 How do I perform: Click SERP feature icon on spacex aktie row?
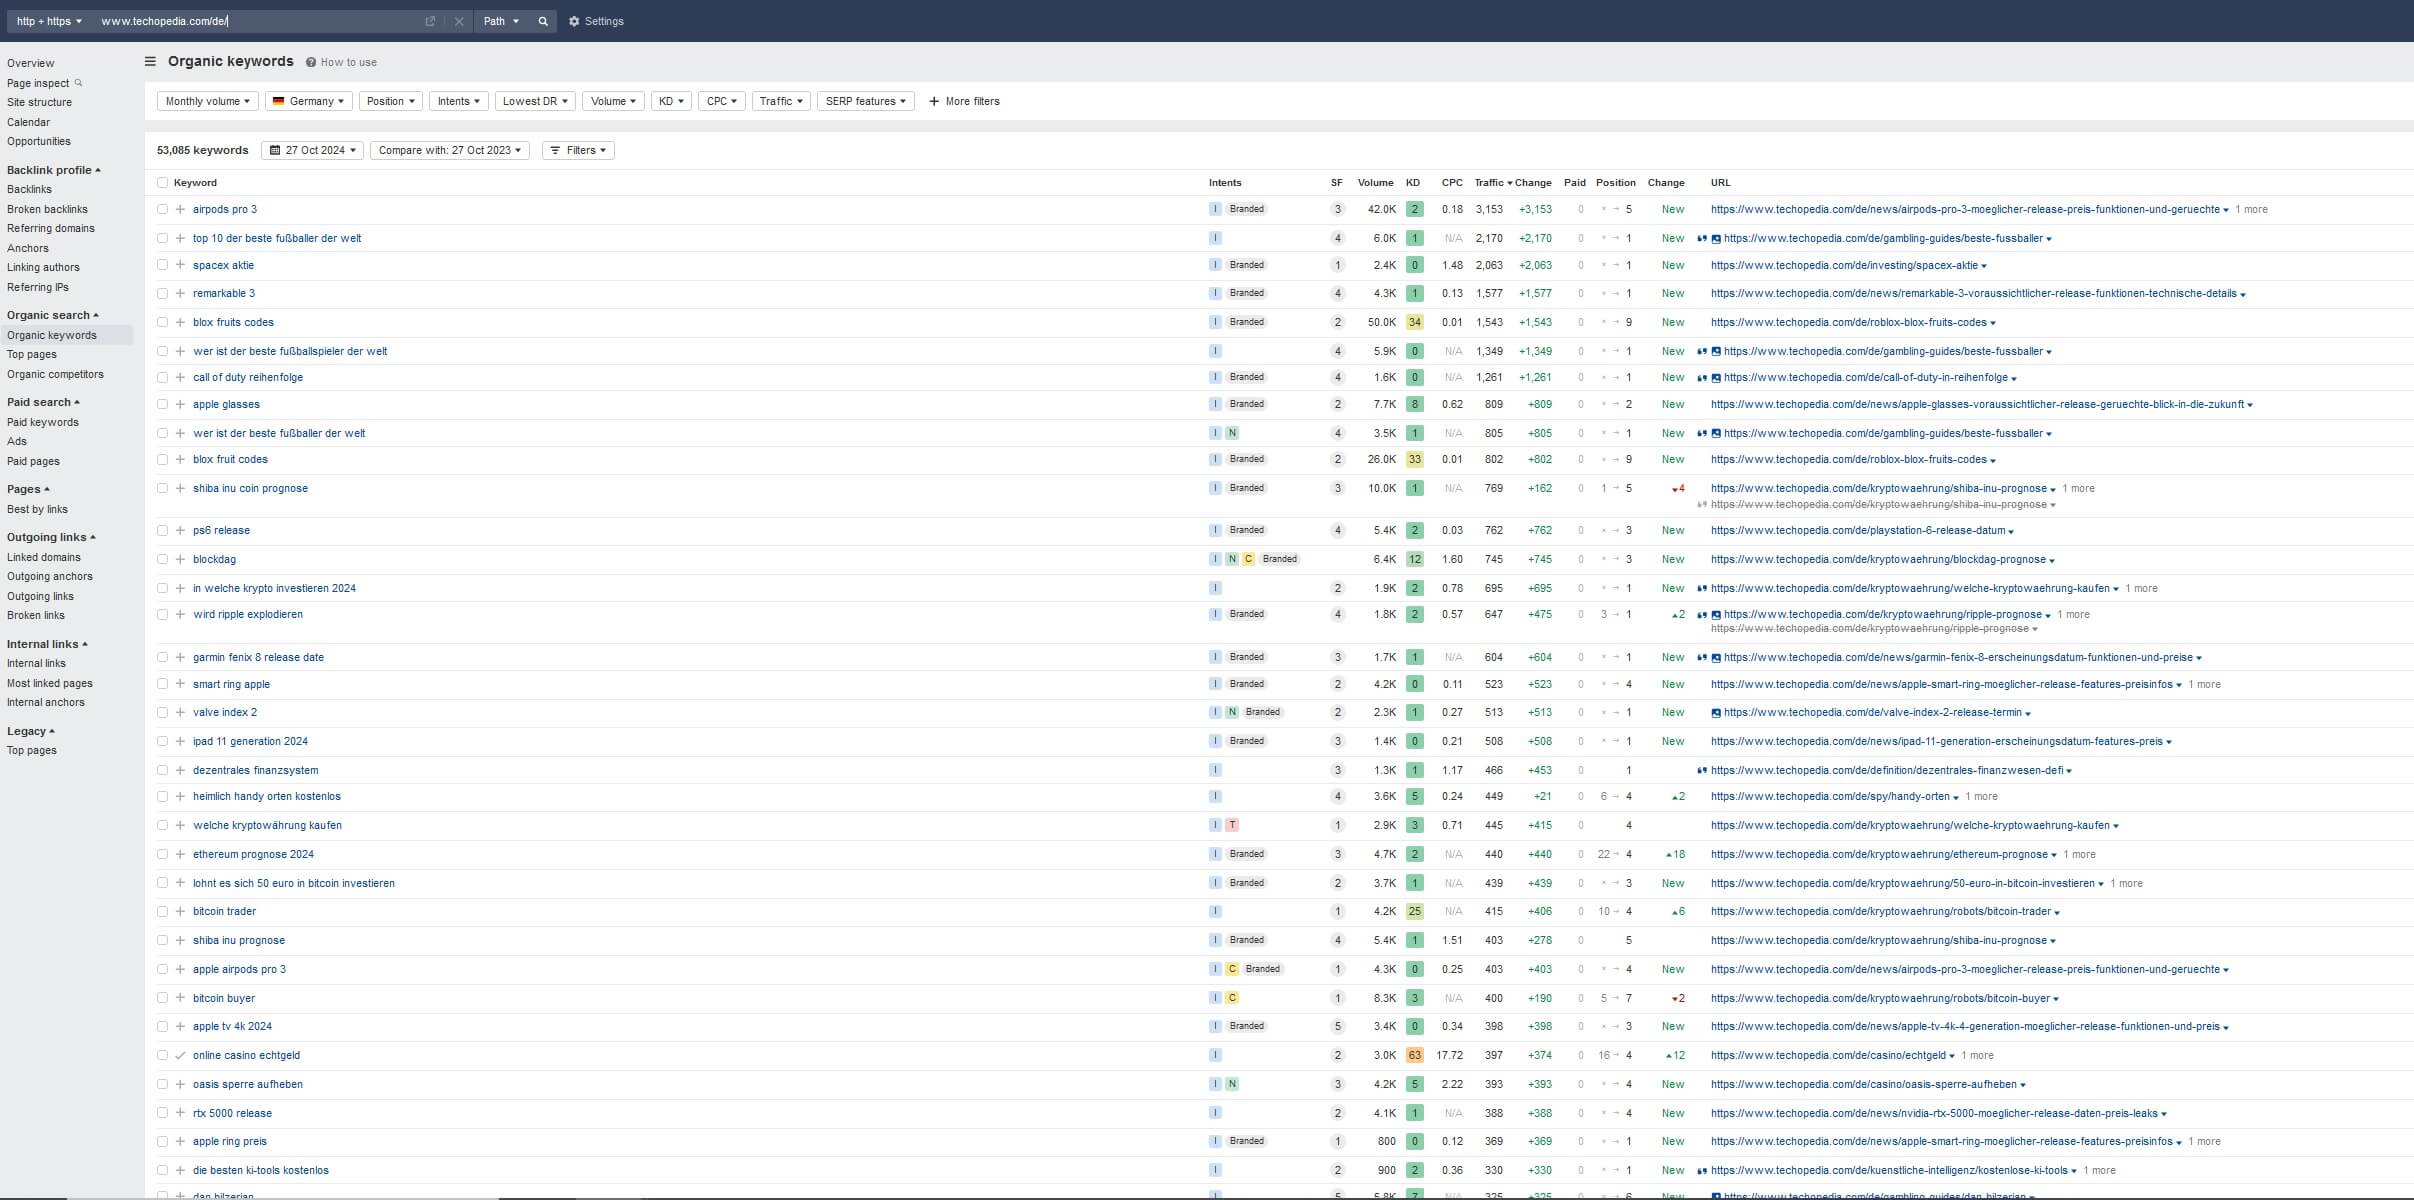(1337, 265)
